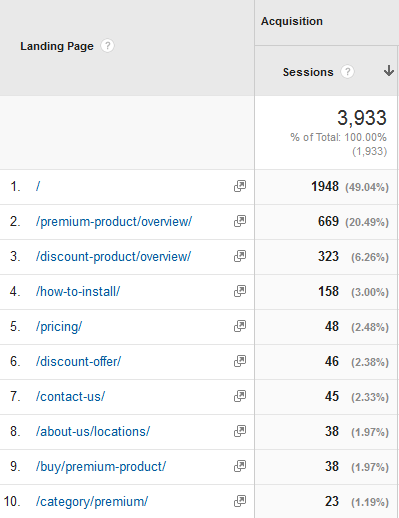Viewport: 399px width, 518px height.
Task: Open external link icon for /buy/premium-product/
Action: pos(240,466)
